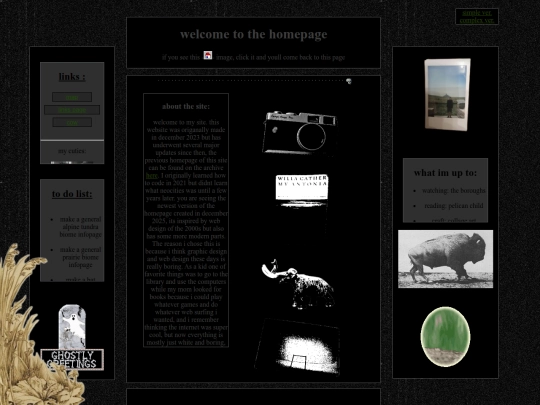Viewport: 540px width, 405px height.
Task: Open the oval green landscape painting
Action: (x=445, y=336)
